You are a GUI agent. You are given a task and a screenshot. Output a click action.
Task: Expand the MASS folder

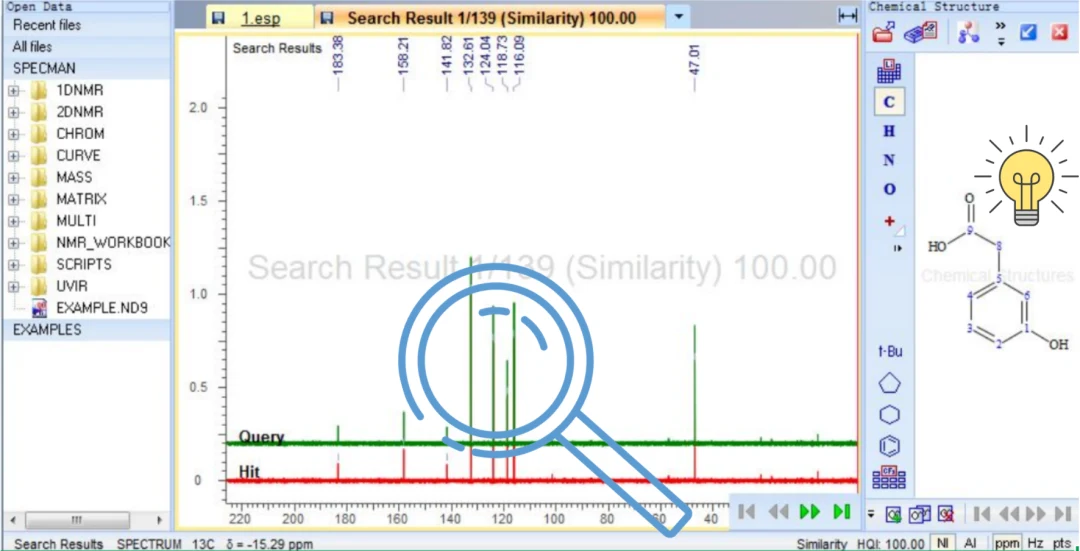click(x=13, y=178)
